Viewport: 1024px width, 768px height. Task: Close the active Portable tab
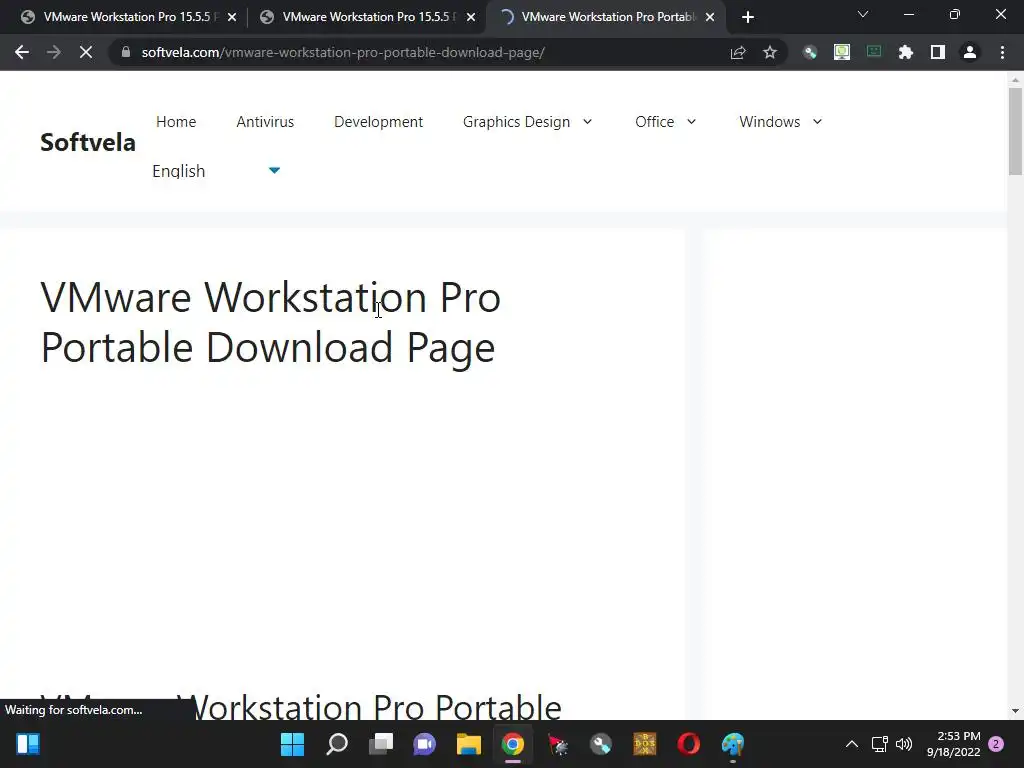pos(710,17)
